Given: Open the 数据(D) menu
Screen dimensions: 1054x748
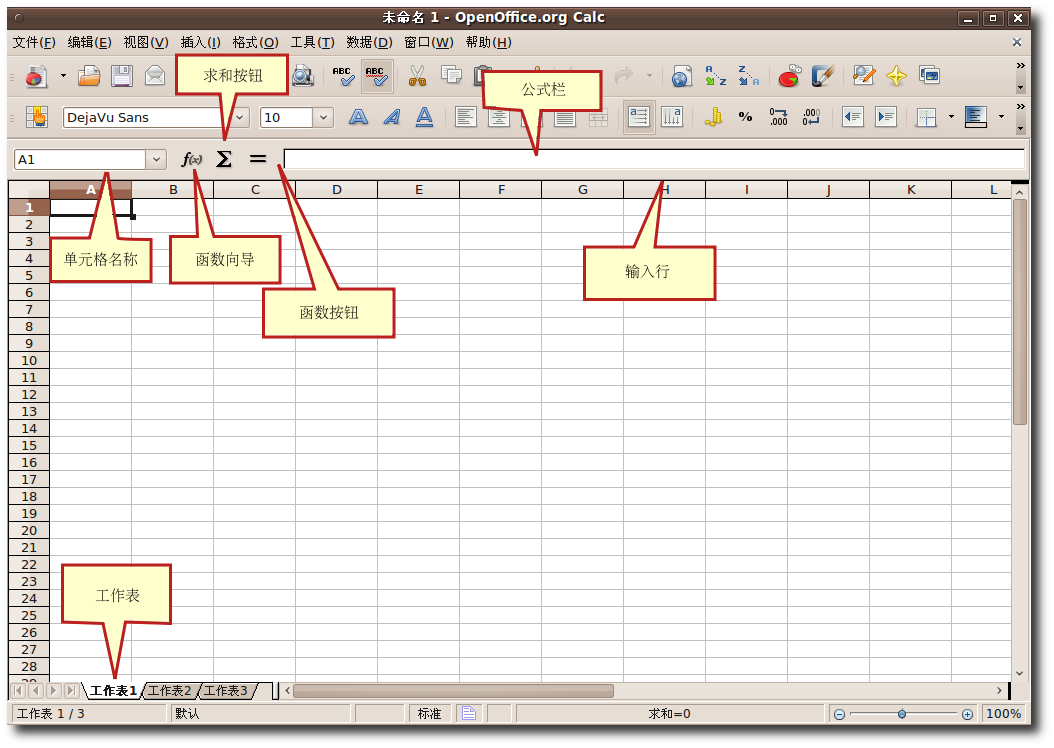Looking at the screenshot, I should 369,42.
